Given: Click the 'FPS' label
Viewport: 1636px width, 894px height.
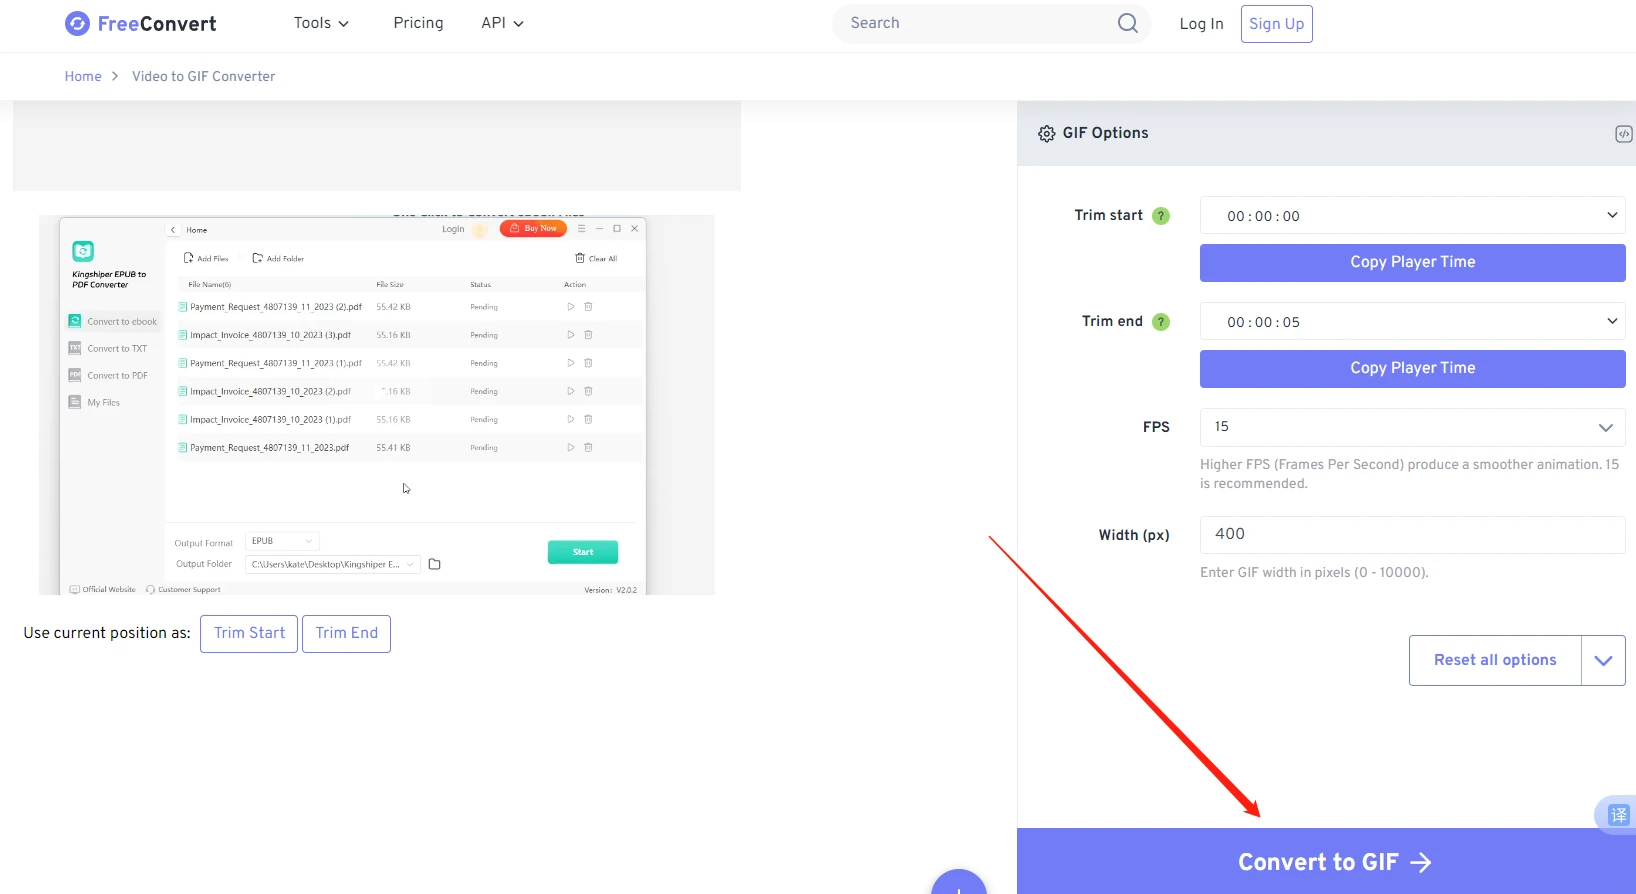Looking at the screenshot, I should [1156, 427].
